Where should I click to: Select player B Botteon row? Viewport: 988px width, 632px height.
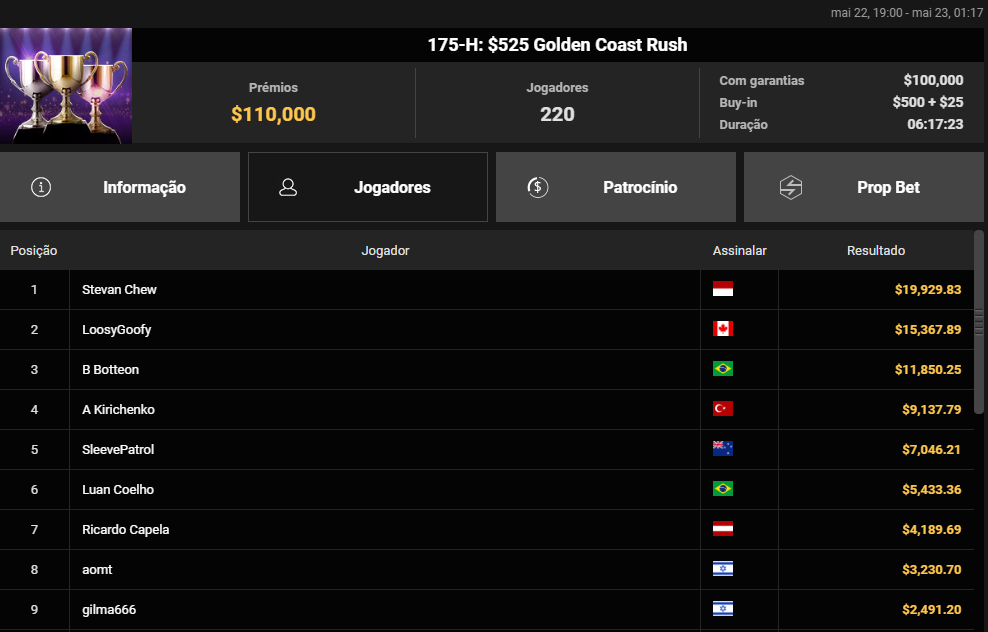tap(487, 369)
